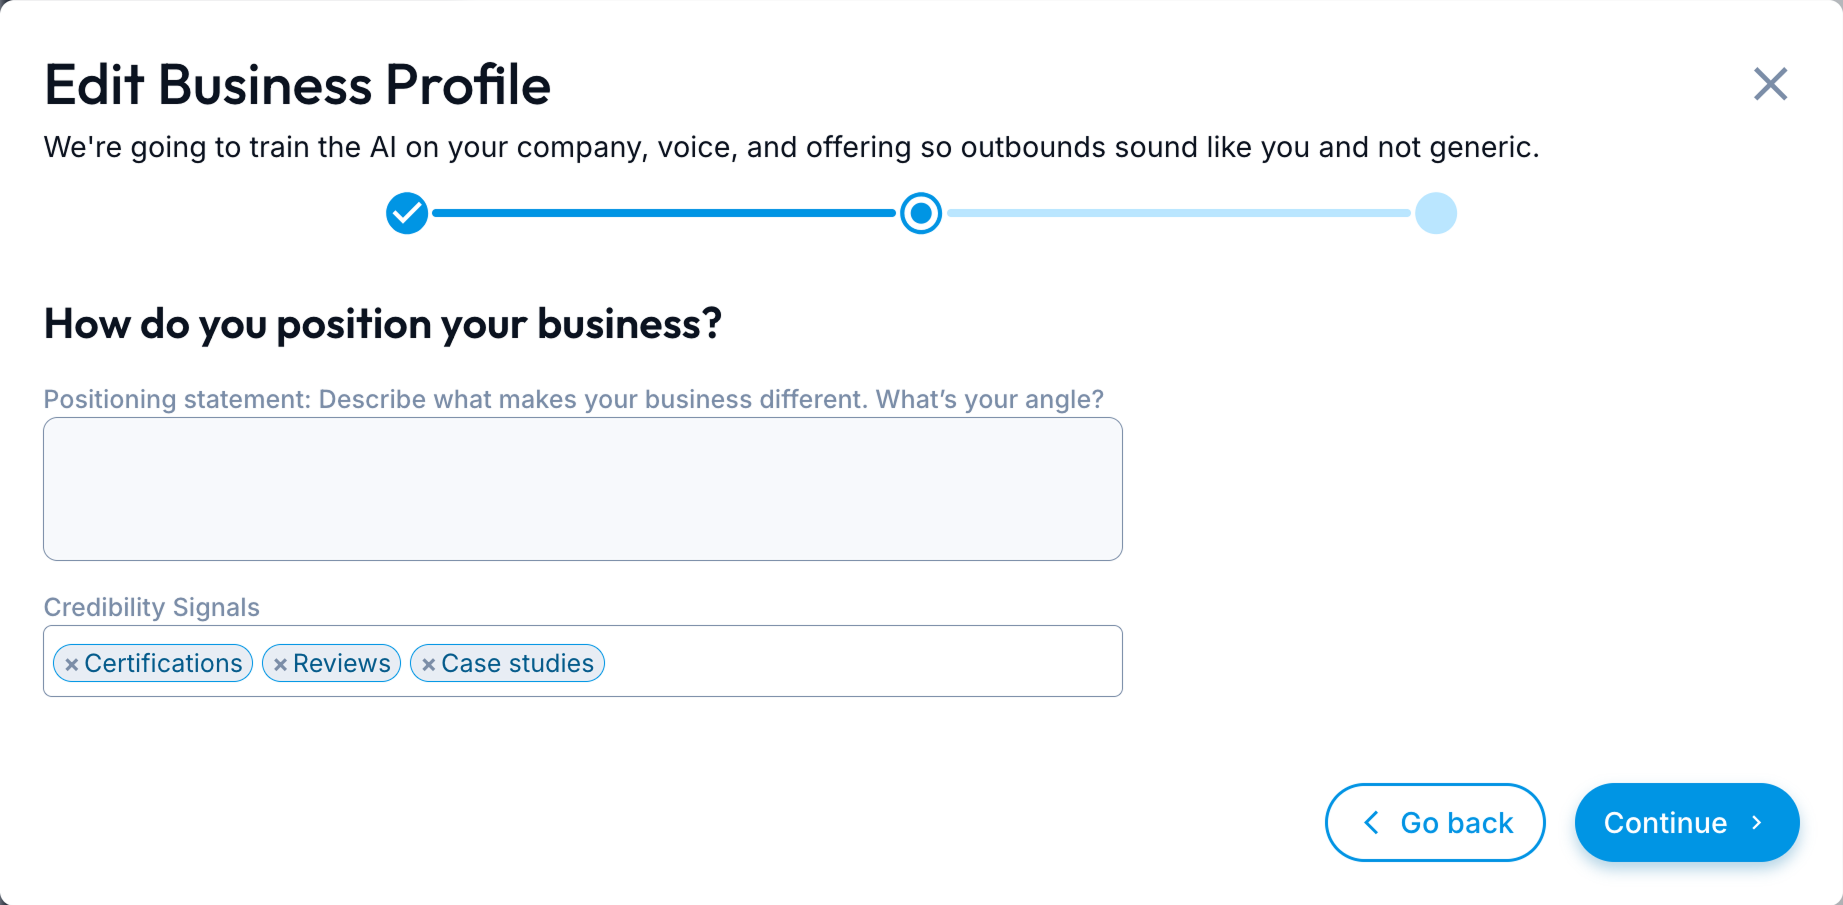Select the Certifications tag label
The height and width of the screenshot is (905, 1843).
(163, 663)
